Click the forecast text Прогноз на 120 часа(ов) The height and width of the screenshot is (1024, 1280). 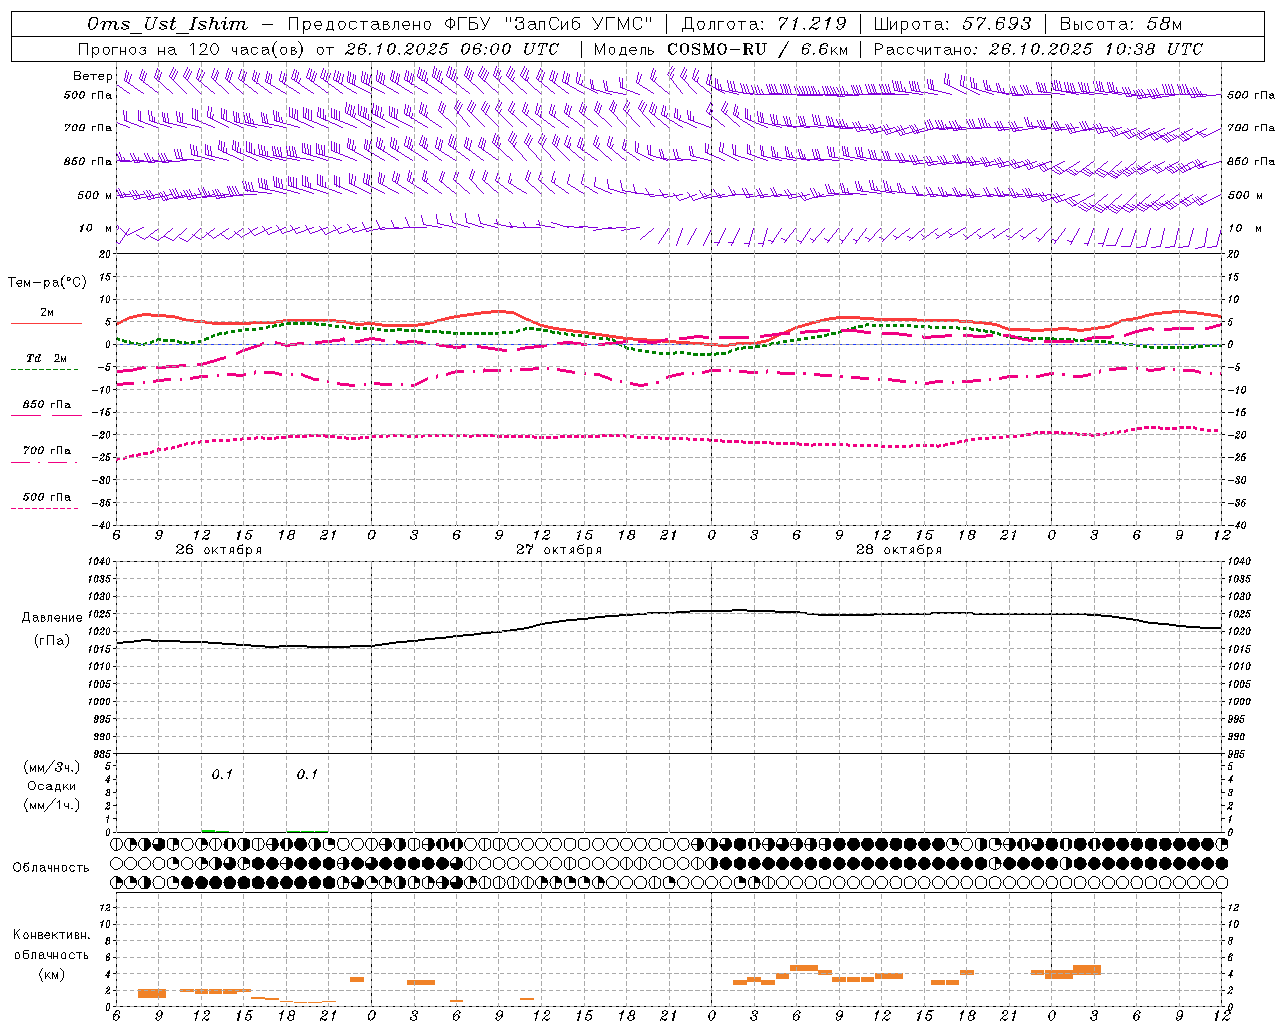click(192, 49)
